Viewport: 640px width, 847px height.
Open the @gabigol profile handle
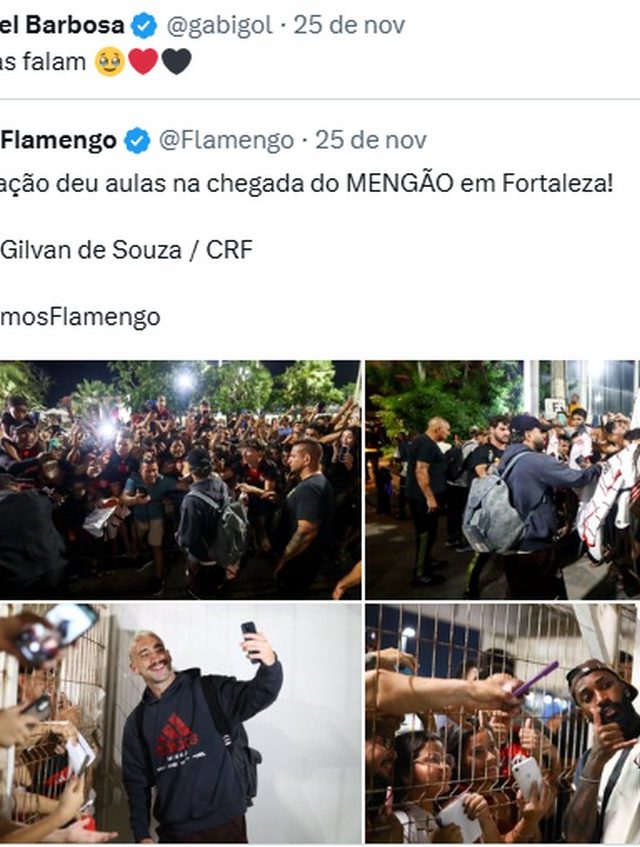click(219, 25)
